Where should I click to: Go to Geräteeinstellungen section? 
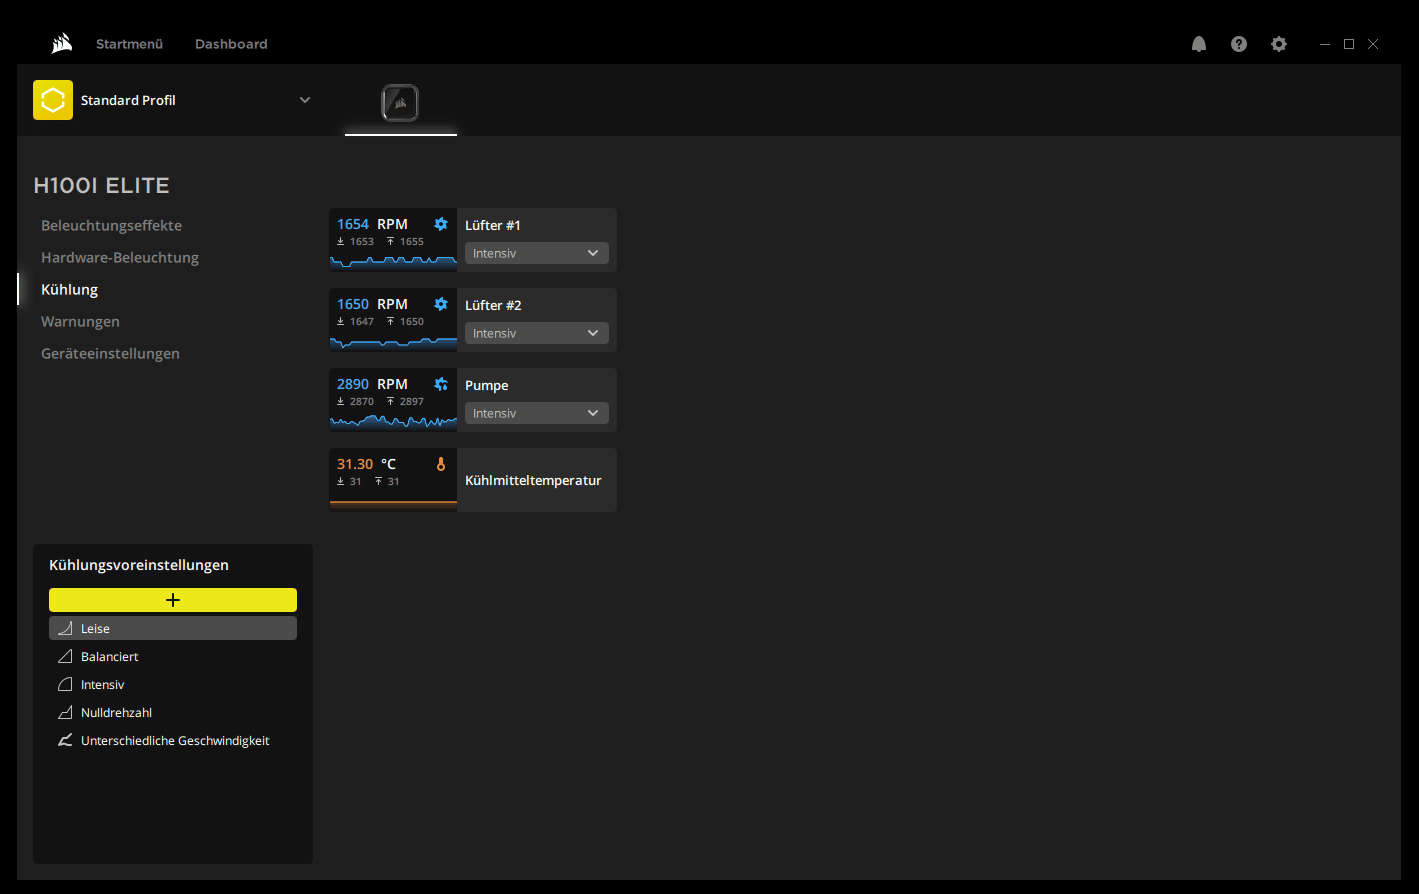(x=110, y=354)
